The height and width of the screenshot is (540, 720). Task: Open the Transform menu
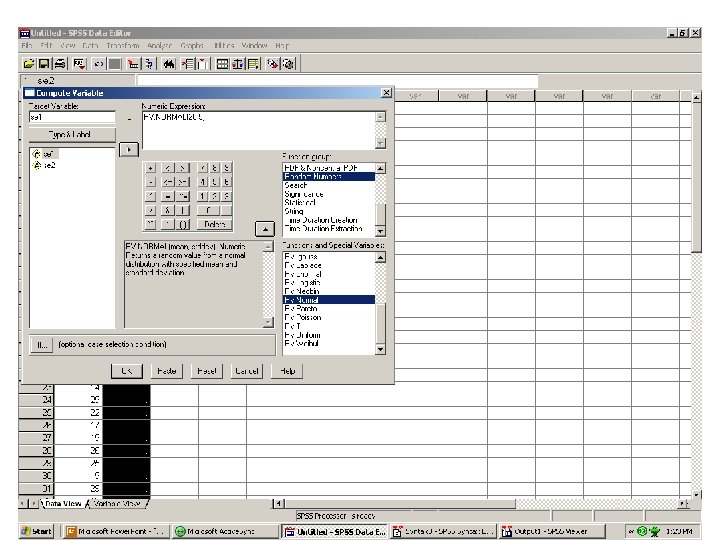(123, 45)
